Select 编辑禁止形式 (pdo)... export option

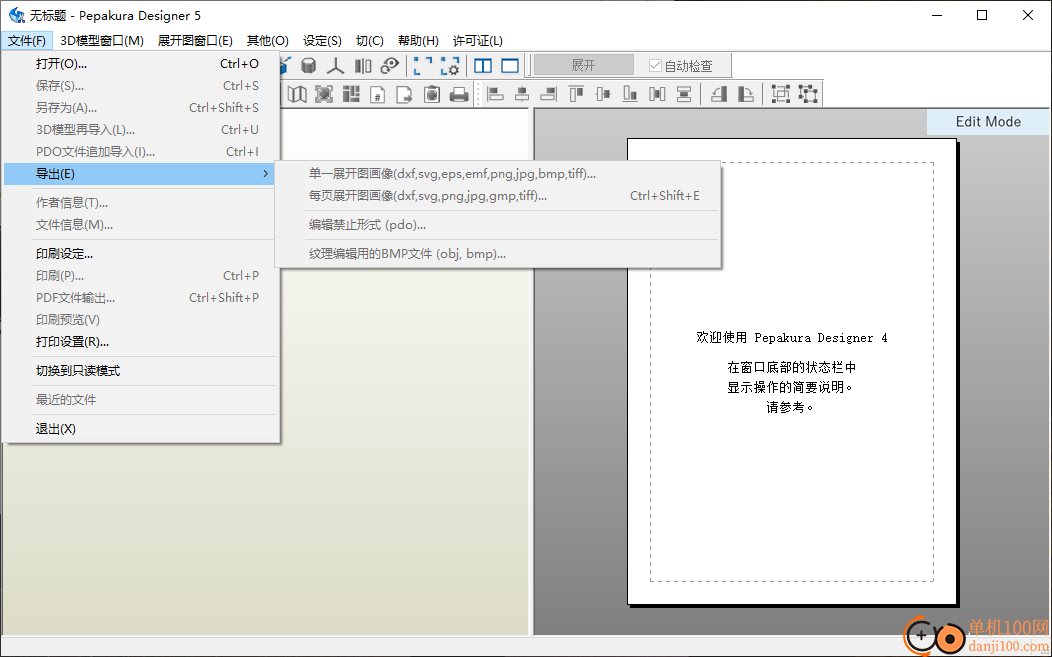498,225
